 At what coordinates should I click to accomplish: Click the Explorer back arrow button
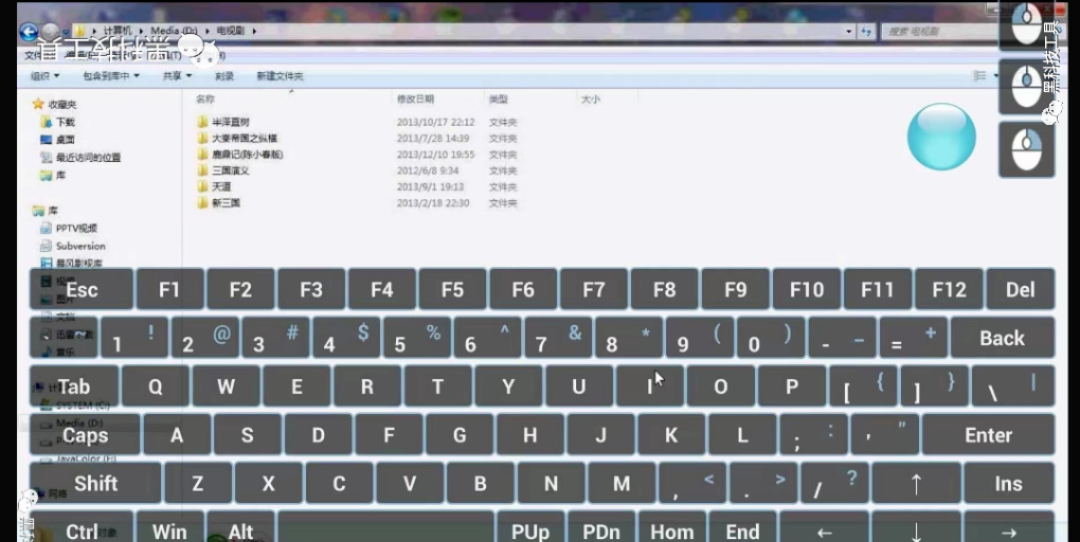pos(28,31)
